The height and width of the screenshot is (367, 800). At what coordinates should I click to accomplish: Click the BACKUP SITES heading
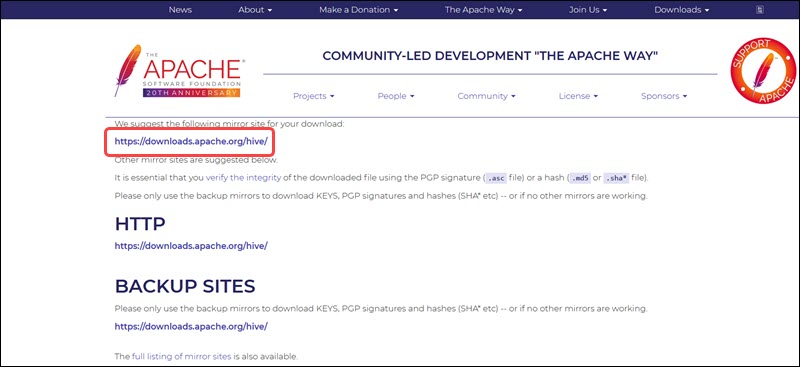[x=185, y=286]
